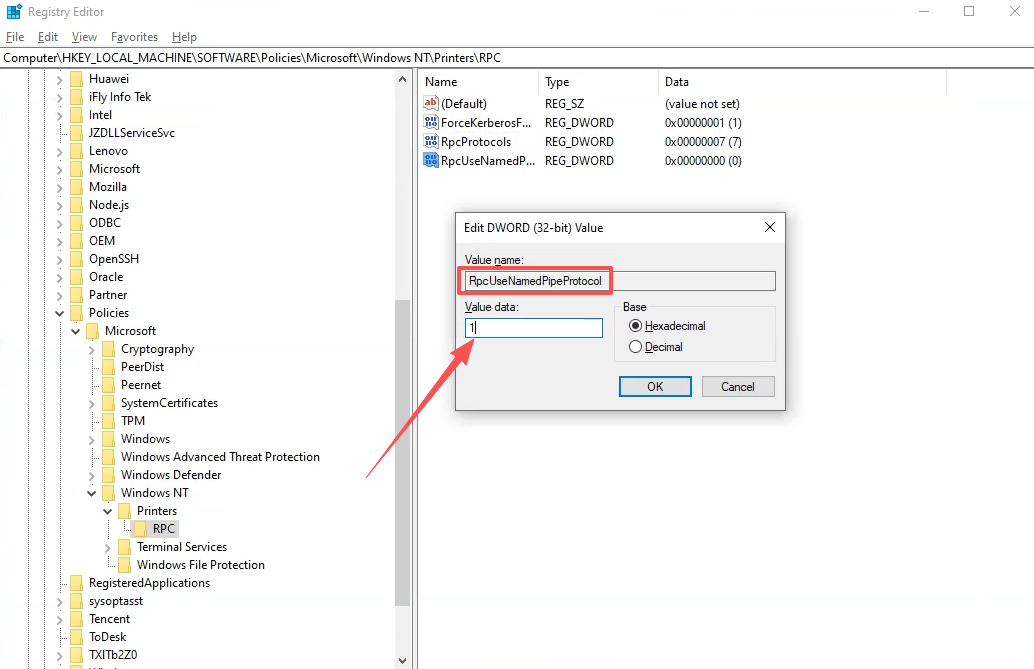Open the Edit menu
The image size is (1034, 669).
pyautogui.click(x=47, y=37)
